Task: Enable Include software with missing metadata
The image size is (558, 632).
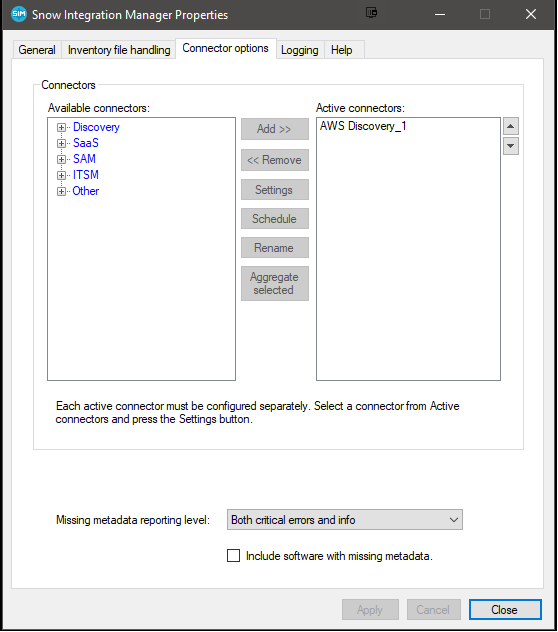Action: point(233,555)
